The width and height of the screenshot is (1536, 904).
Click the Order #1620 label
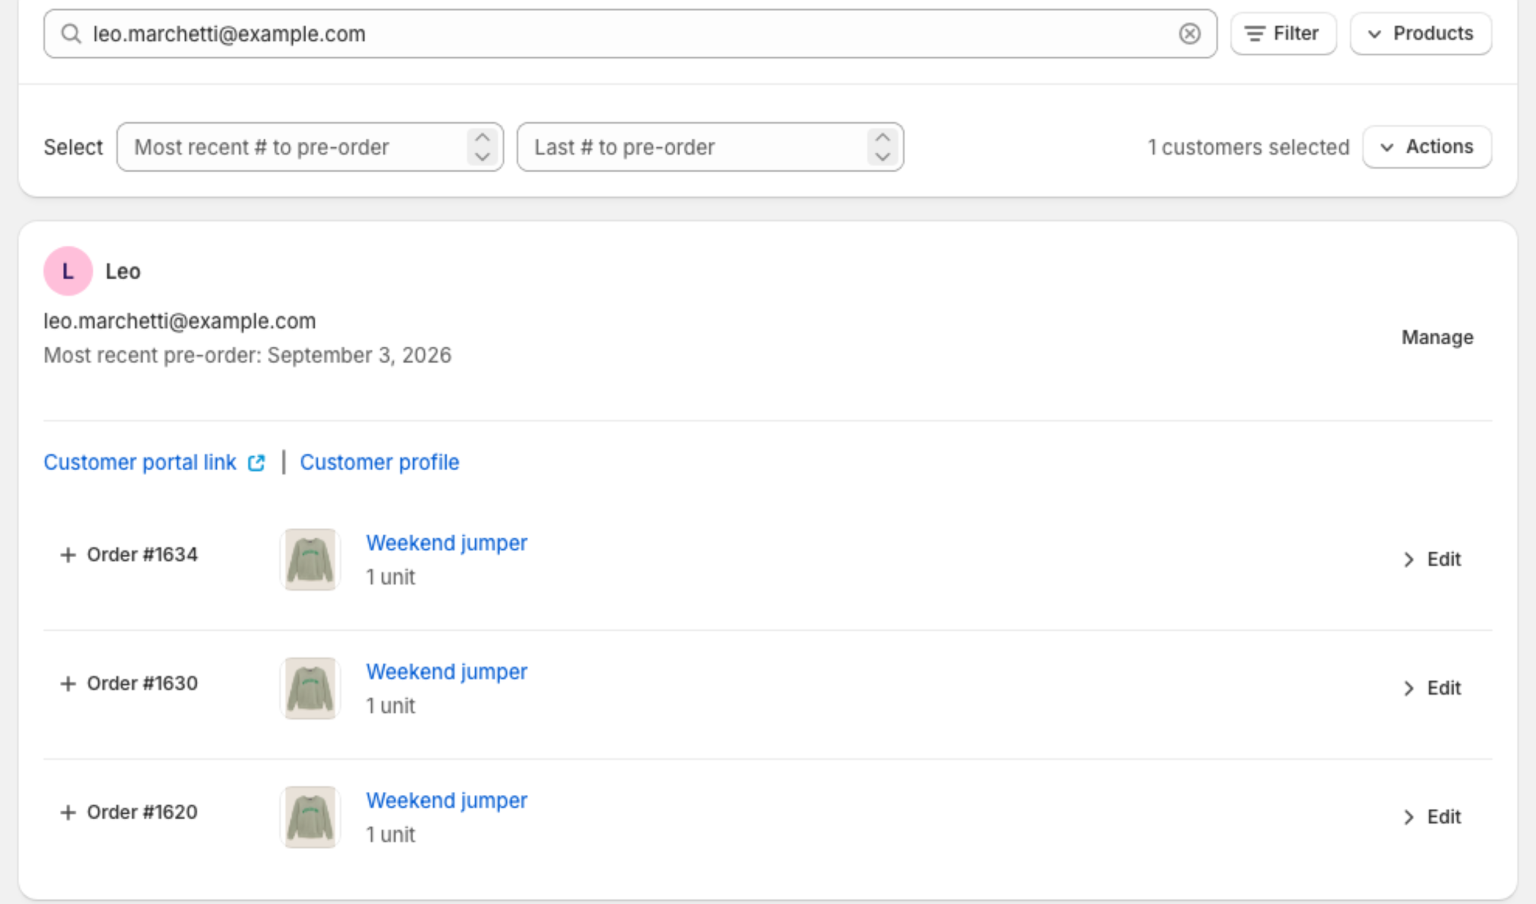[142, 813]
